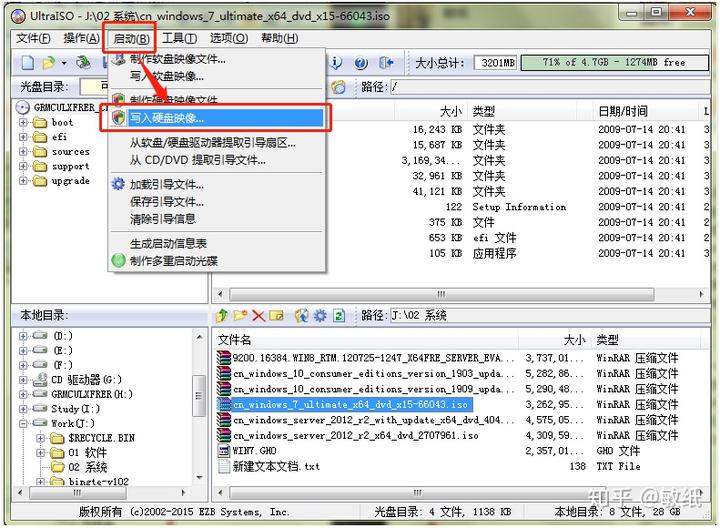Collapse the Work(J:) drive node
This screenshot has height=528, width=720.
pos(23,423)
